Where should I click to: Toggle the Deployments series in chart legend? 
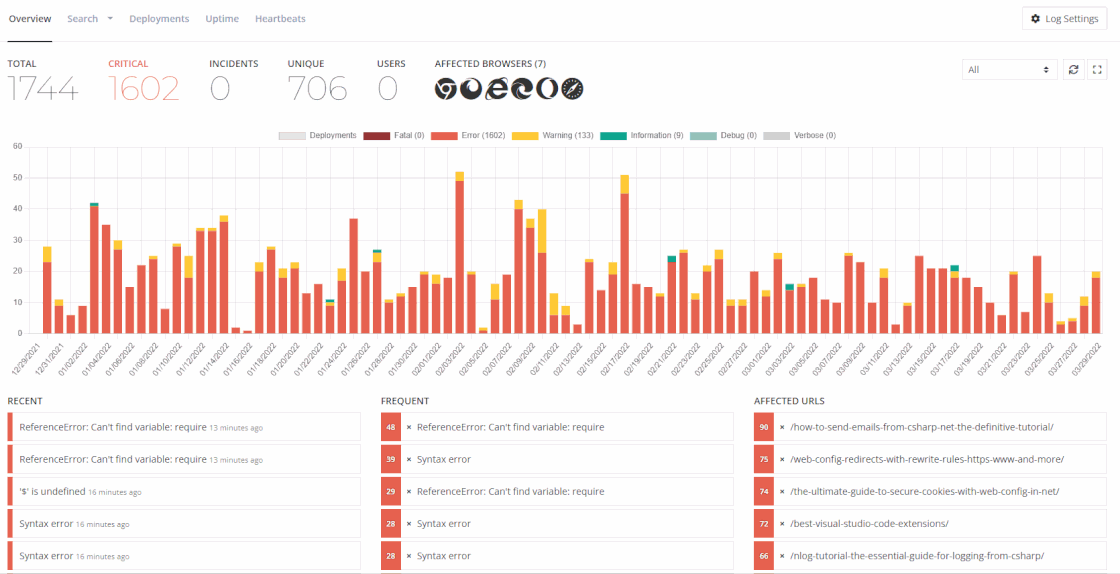(317, 135)
